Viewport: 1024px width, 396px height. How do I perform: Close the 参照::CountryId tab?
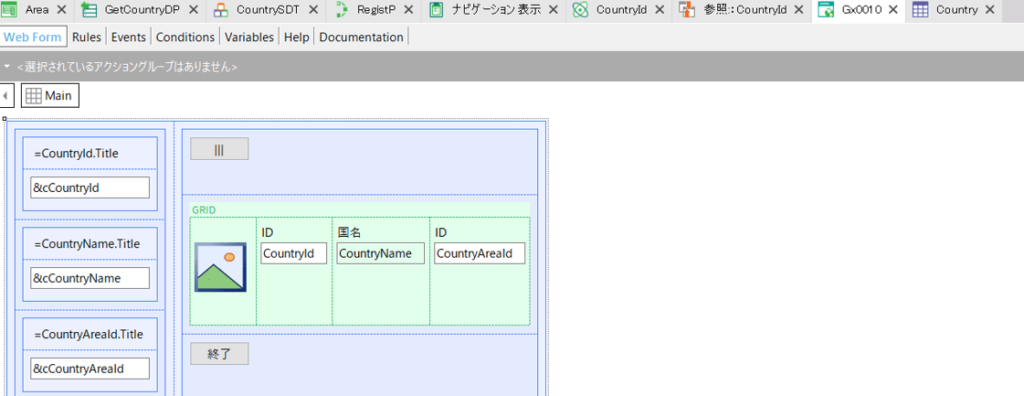799,10
